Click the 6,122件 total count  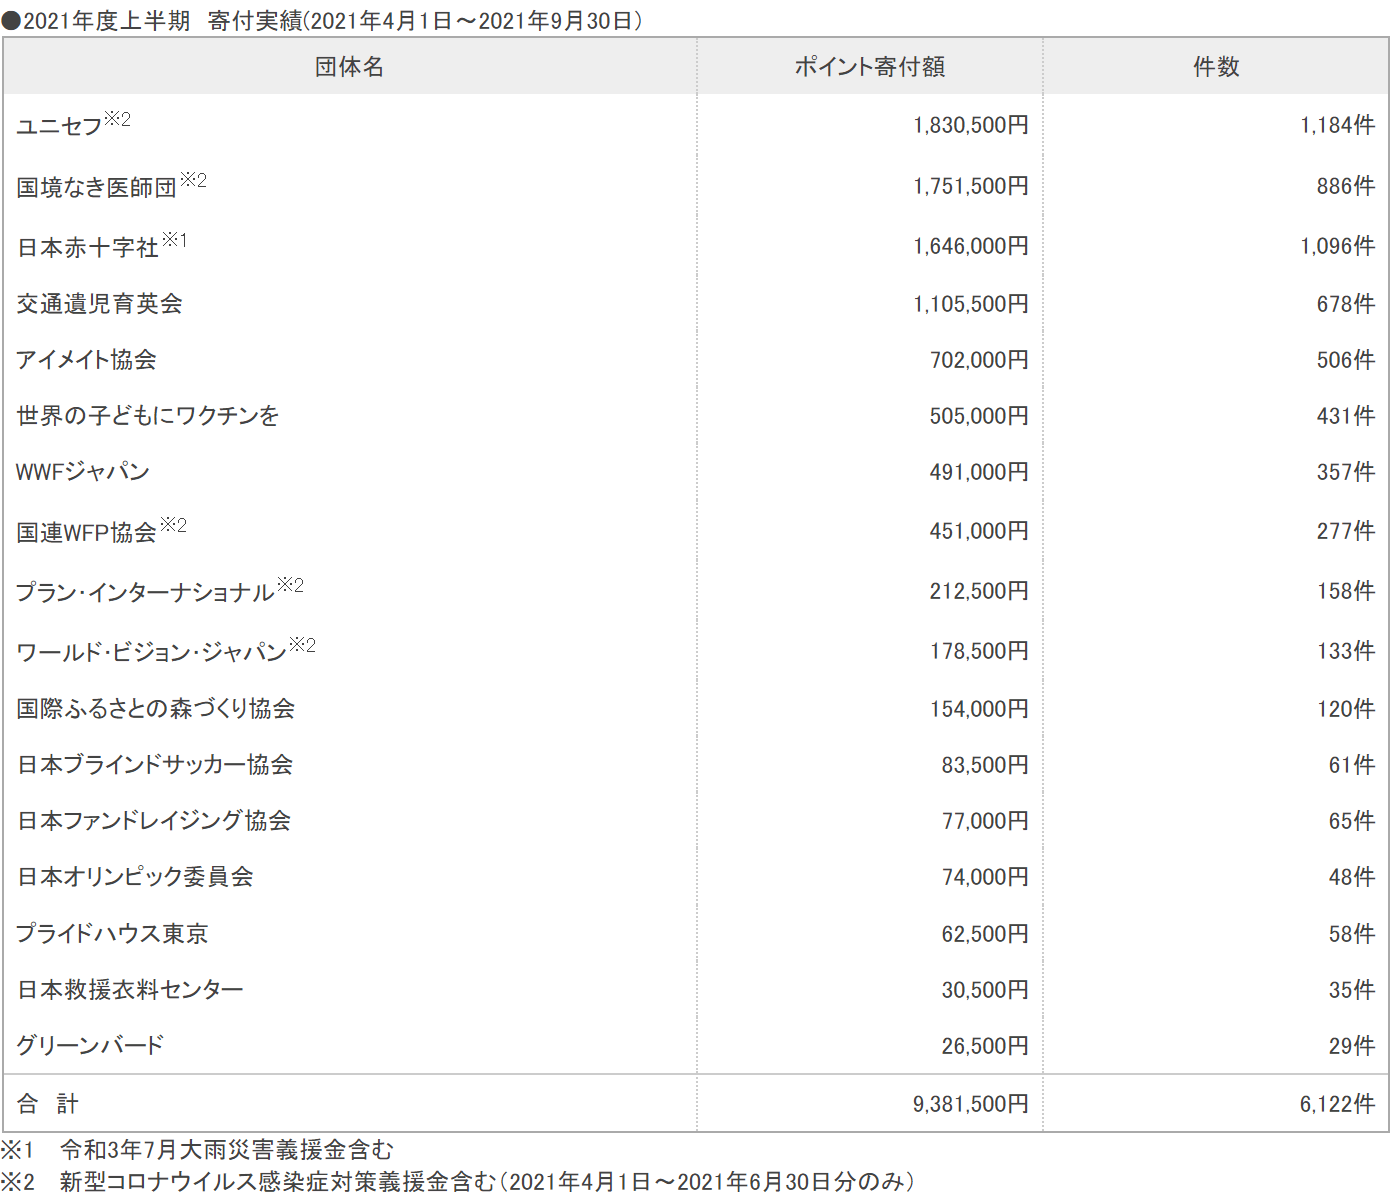click(x=1338, y=1104)
